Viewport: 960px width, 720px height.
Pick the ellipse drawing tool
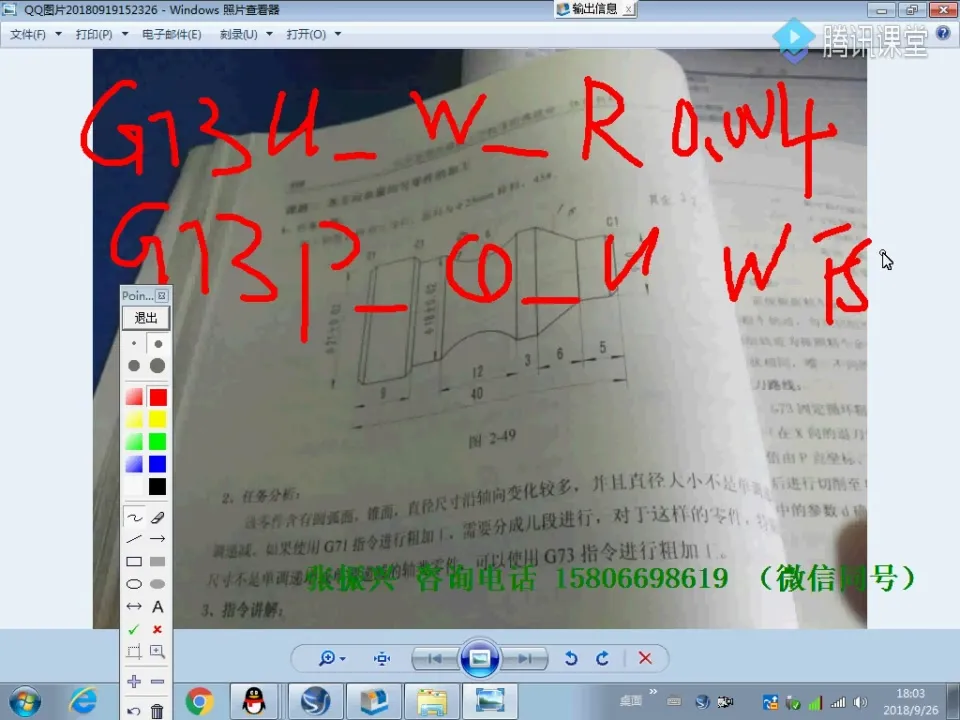pos(136,582)
